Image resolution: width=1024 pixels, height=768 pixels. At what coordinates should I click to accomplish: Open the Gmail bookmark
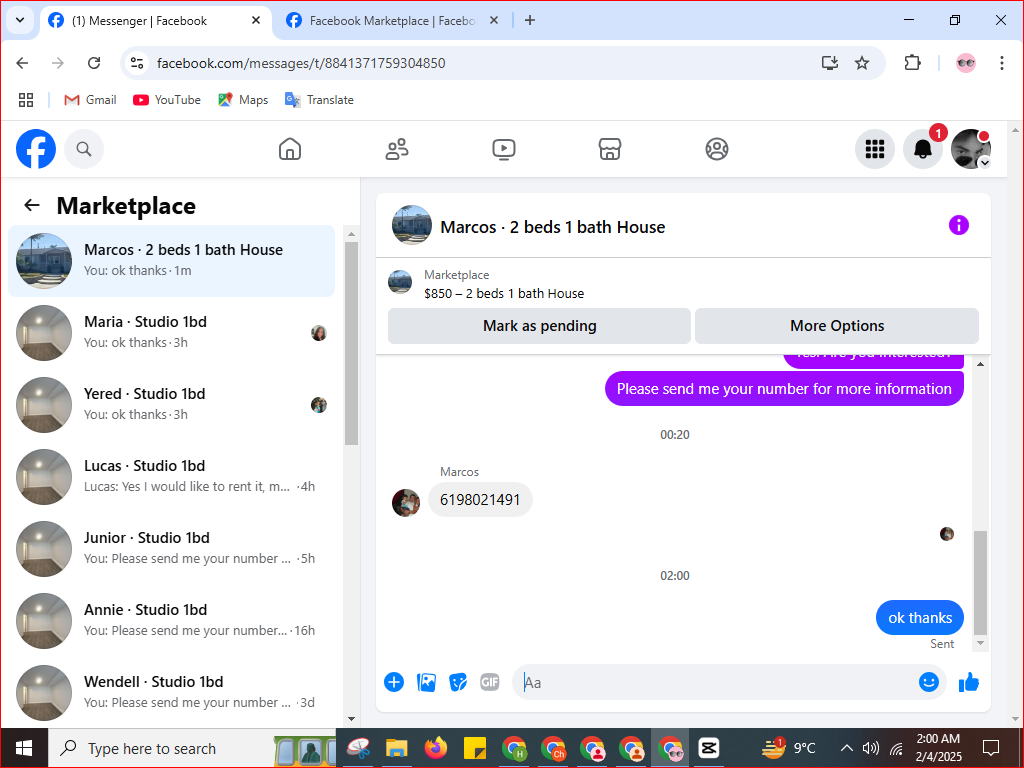[90, 100]
